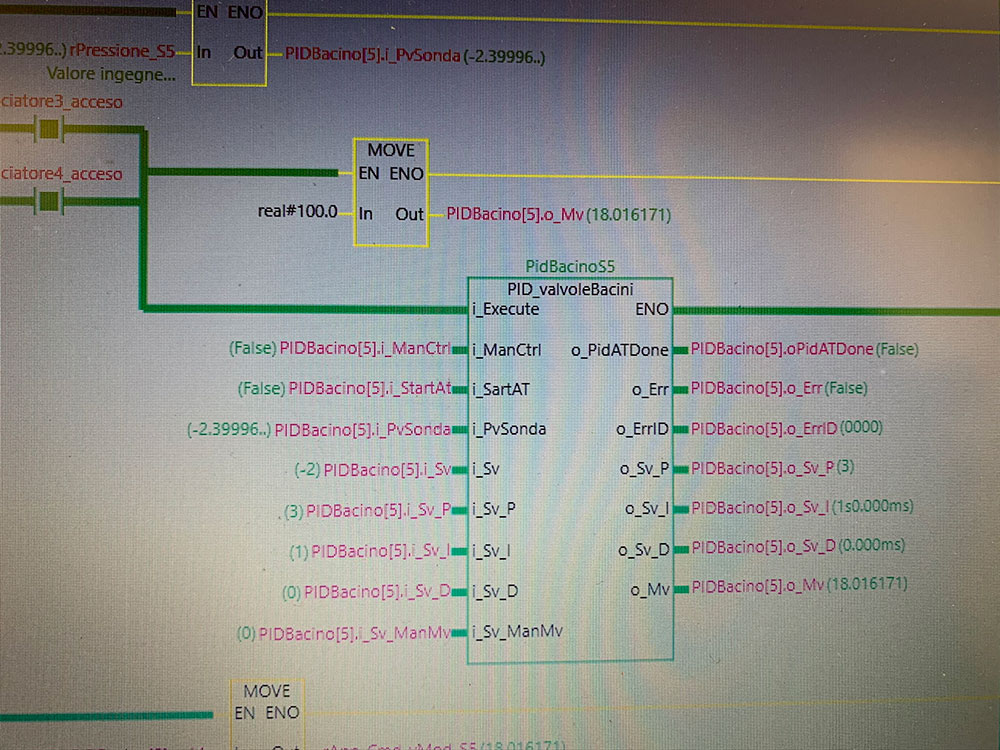Image resolution: width=1000 pixels, height=750 pixels.
Task: Select the PIDBacino[5].i_StartAt input variable
Action: tap(370, 388)
